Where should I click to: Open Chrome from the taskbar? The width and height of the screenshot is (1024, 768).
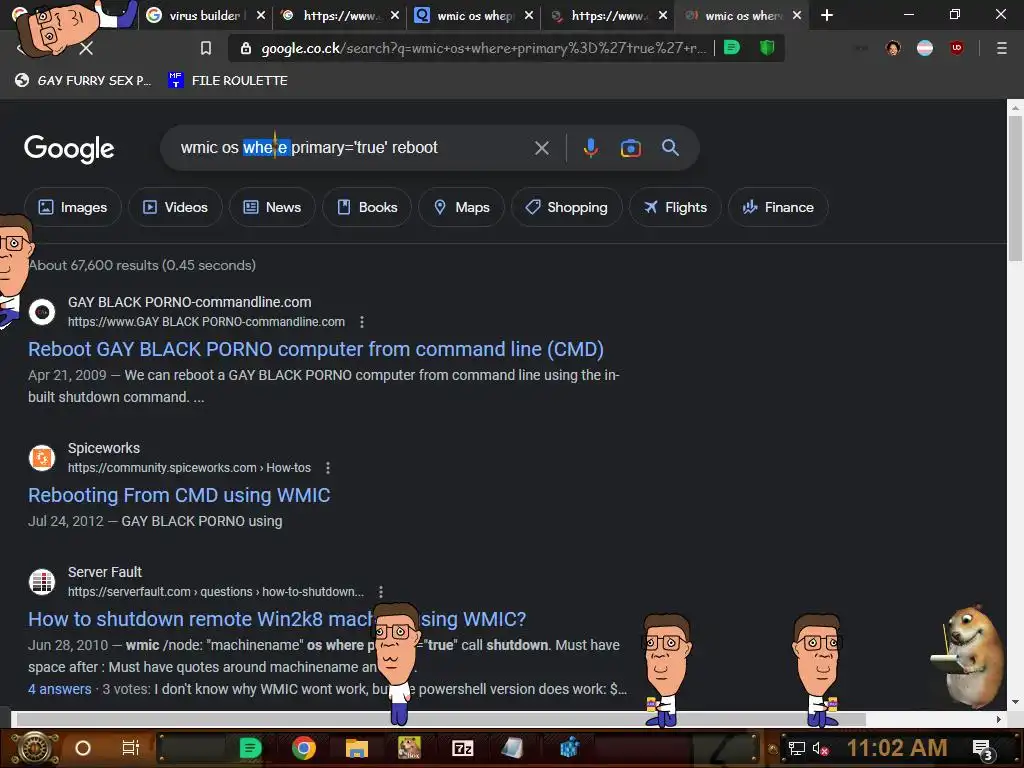304,748
